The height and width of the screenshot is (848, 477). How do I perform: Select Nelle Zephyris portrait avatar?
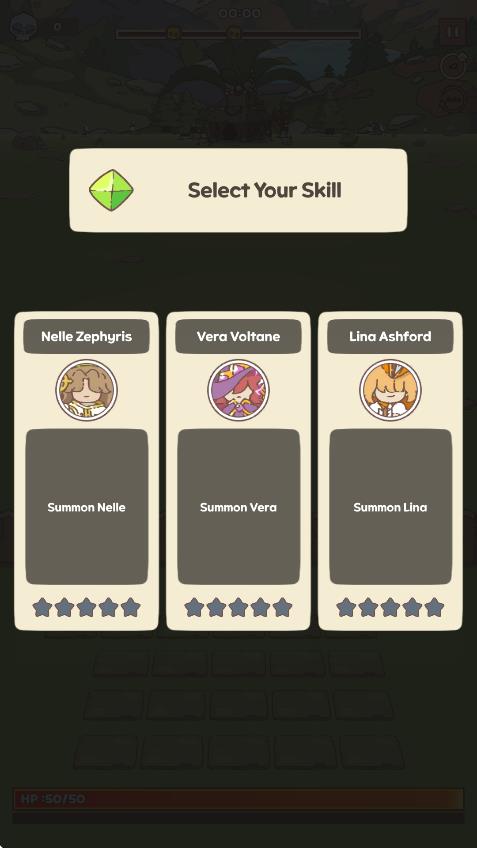[87, 390]
